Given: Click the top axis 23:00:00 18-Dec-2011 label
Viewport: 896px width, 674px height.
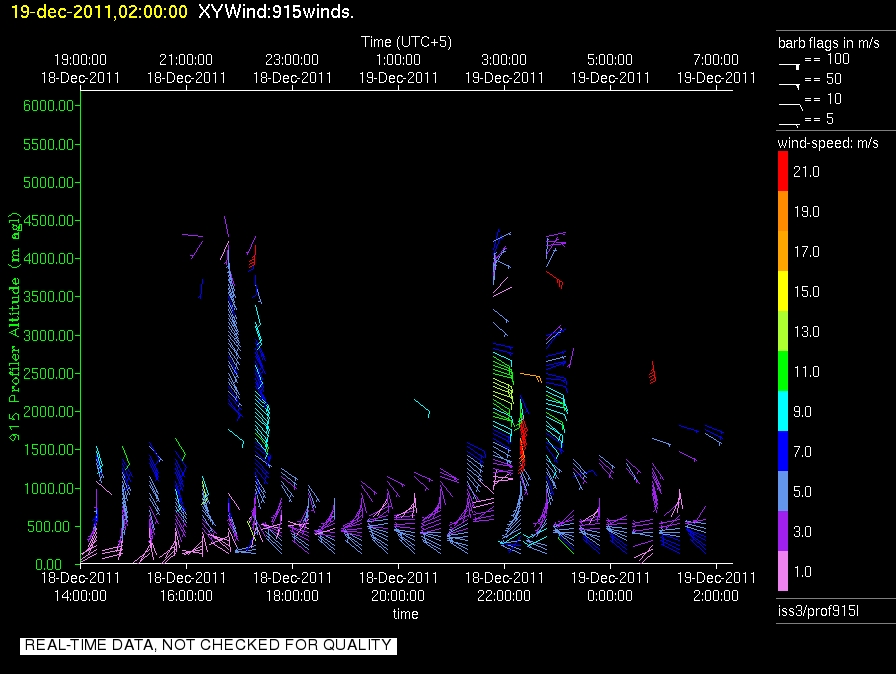Looking at the screenshot, I should tap(292, 69).
